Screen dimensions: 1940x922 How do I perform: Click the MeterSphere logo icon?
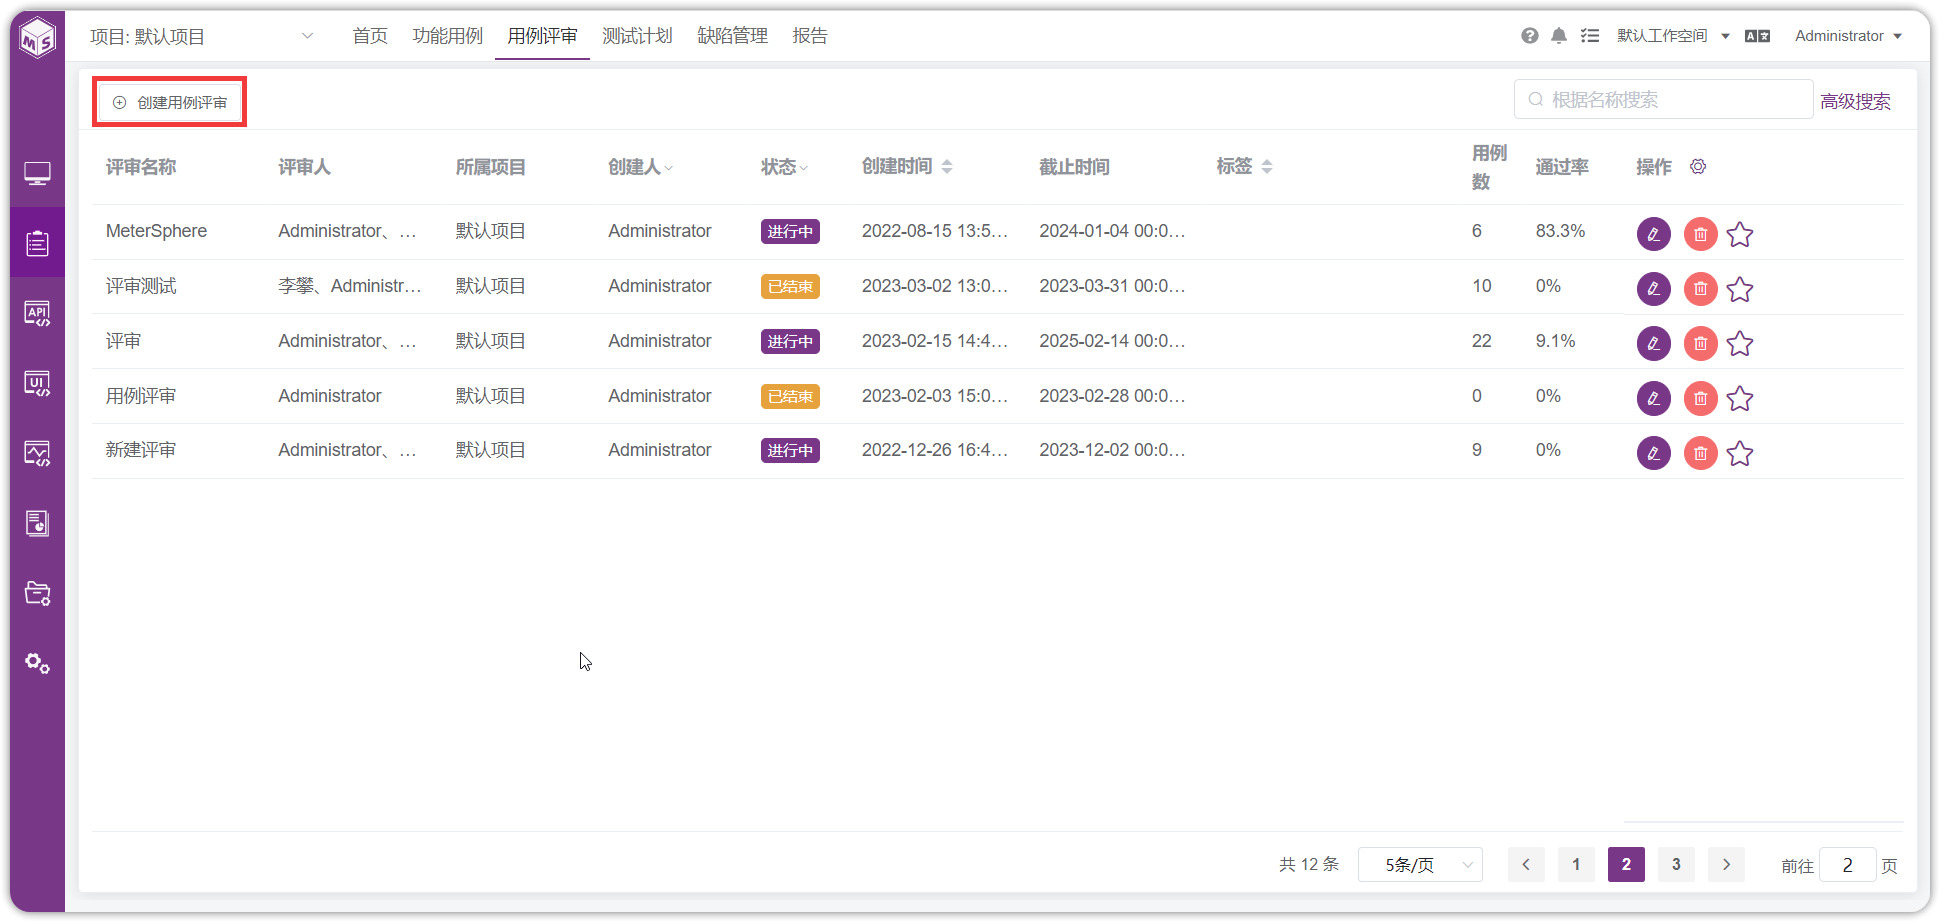point(38,38)
